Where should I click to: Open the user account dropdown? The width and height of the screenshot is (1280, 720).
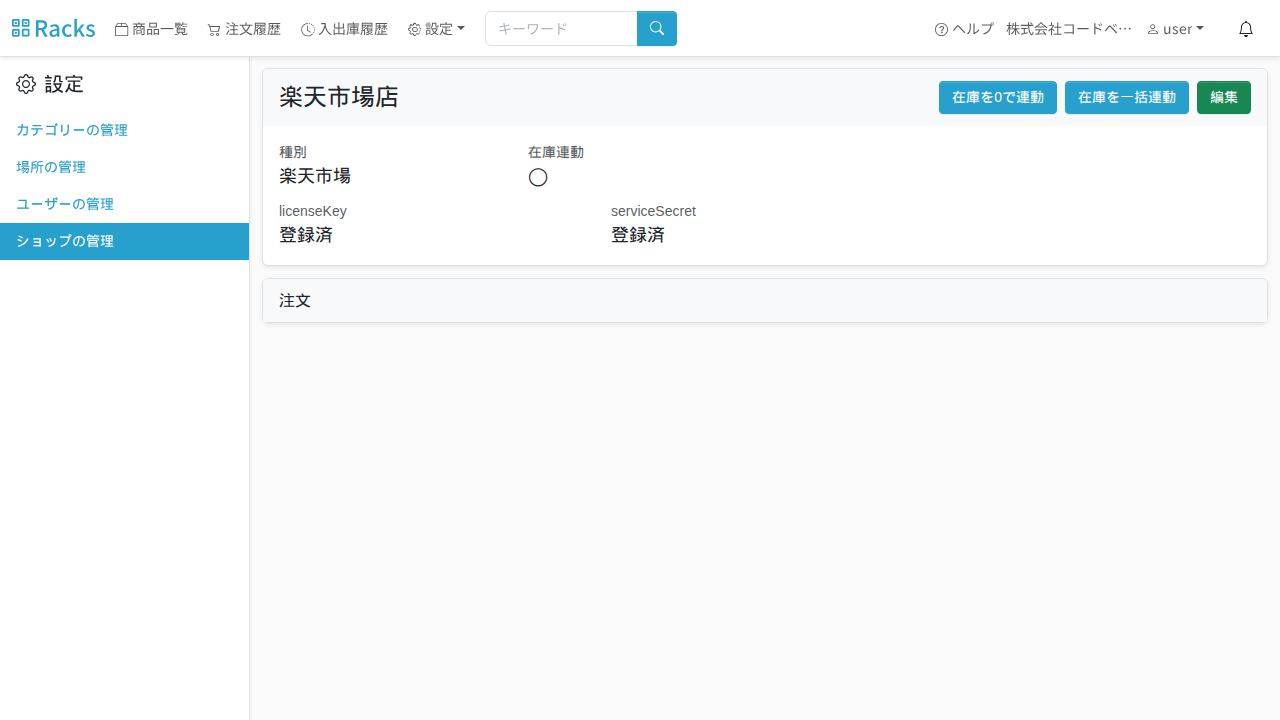1175,29
